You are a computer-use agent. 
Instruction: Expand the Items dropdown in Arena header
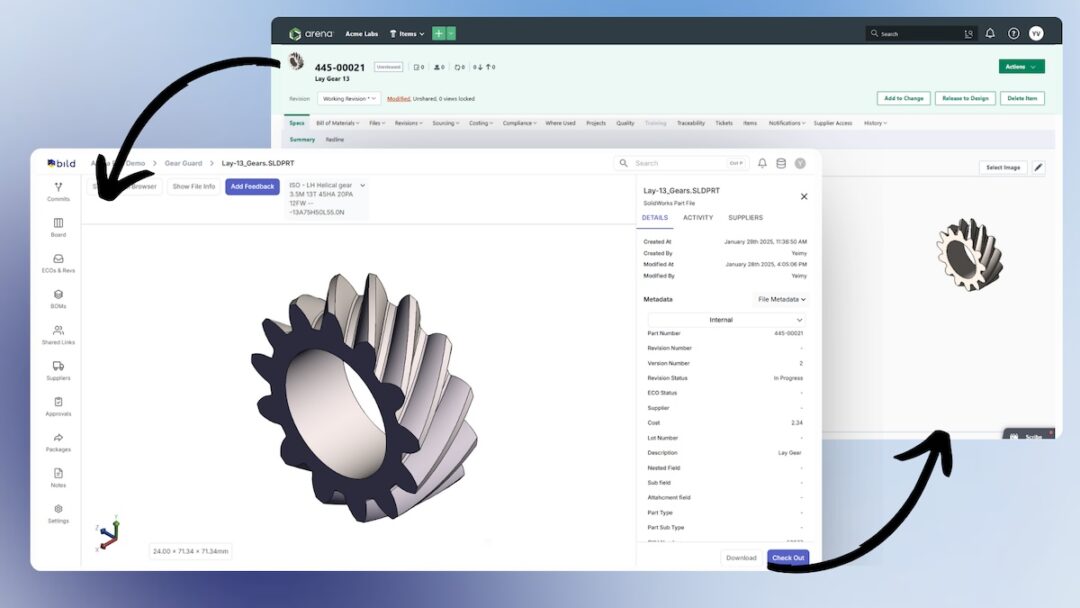point(408,33)
